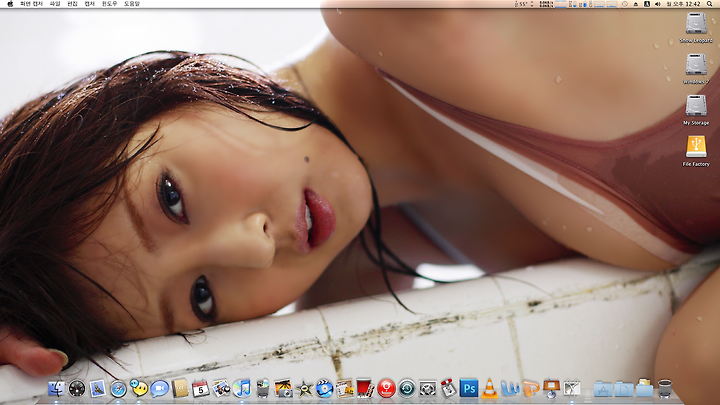Click the 55° temperature menu bar item
The image size is (720, 405).
[x=522, y=4]
